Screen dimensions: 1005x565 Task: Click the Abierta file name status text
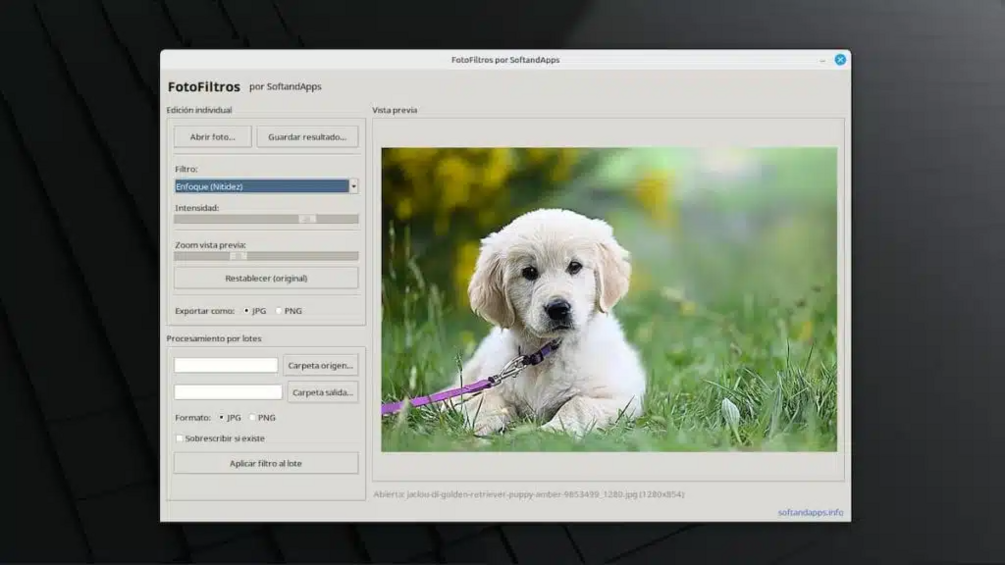point(529,495)
